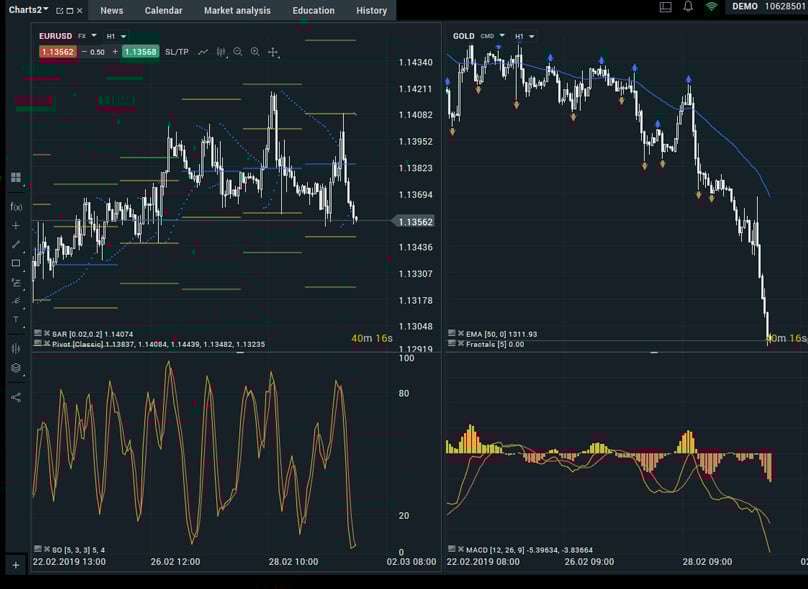This screenshot has width=808, height=589.
Task: Open SAR indicator settings icon
Action: point(38,333)
